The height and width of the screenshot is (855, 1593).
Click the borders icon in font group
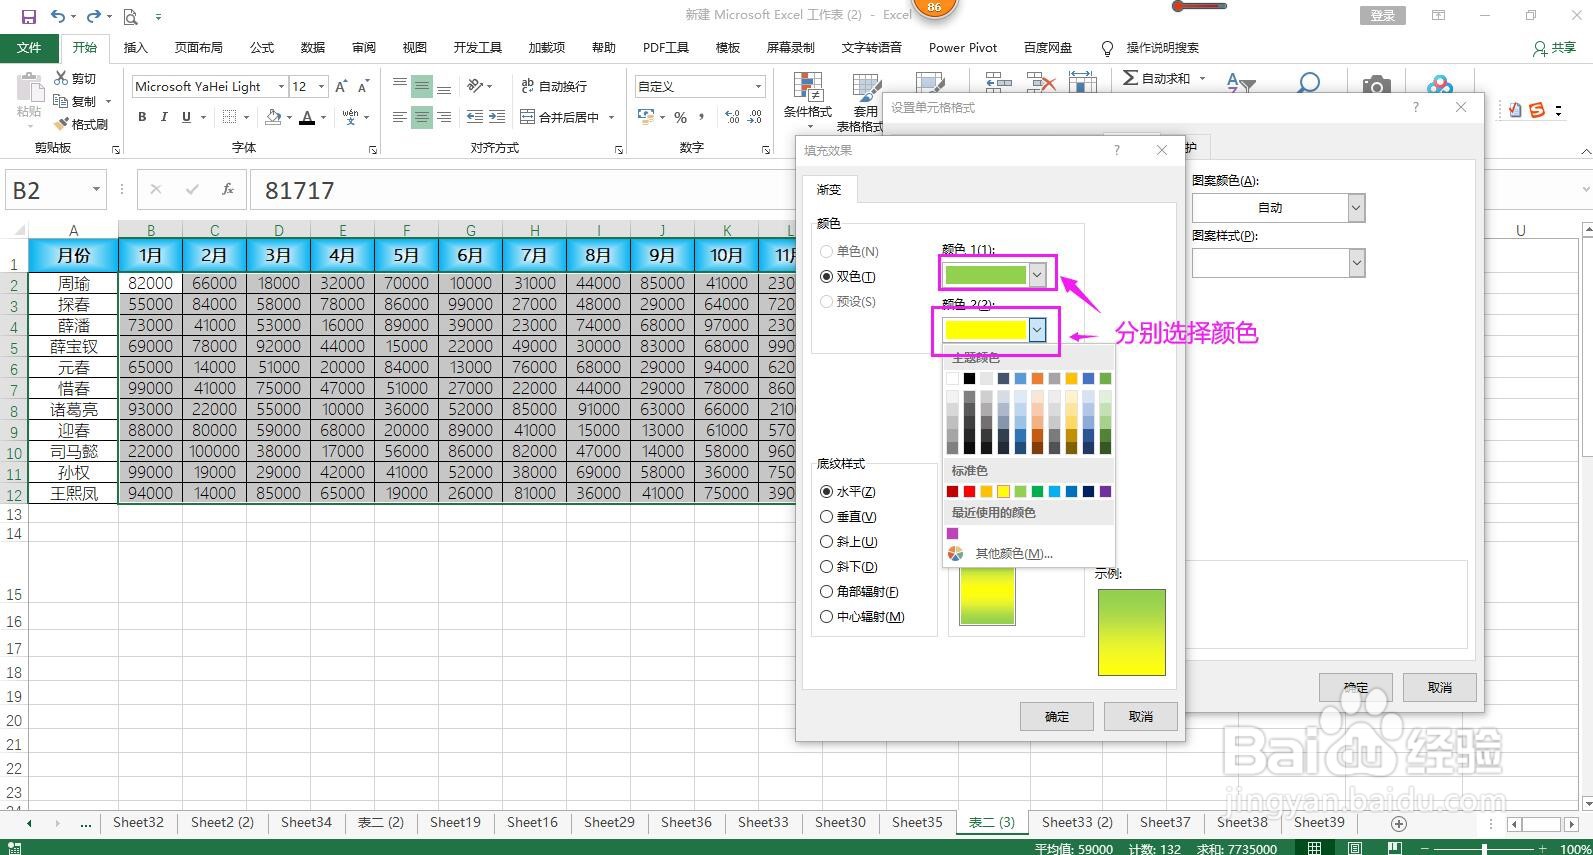coord(229,117)
